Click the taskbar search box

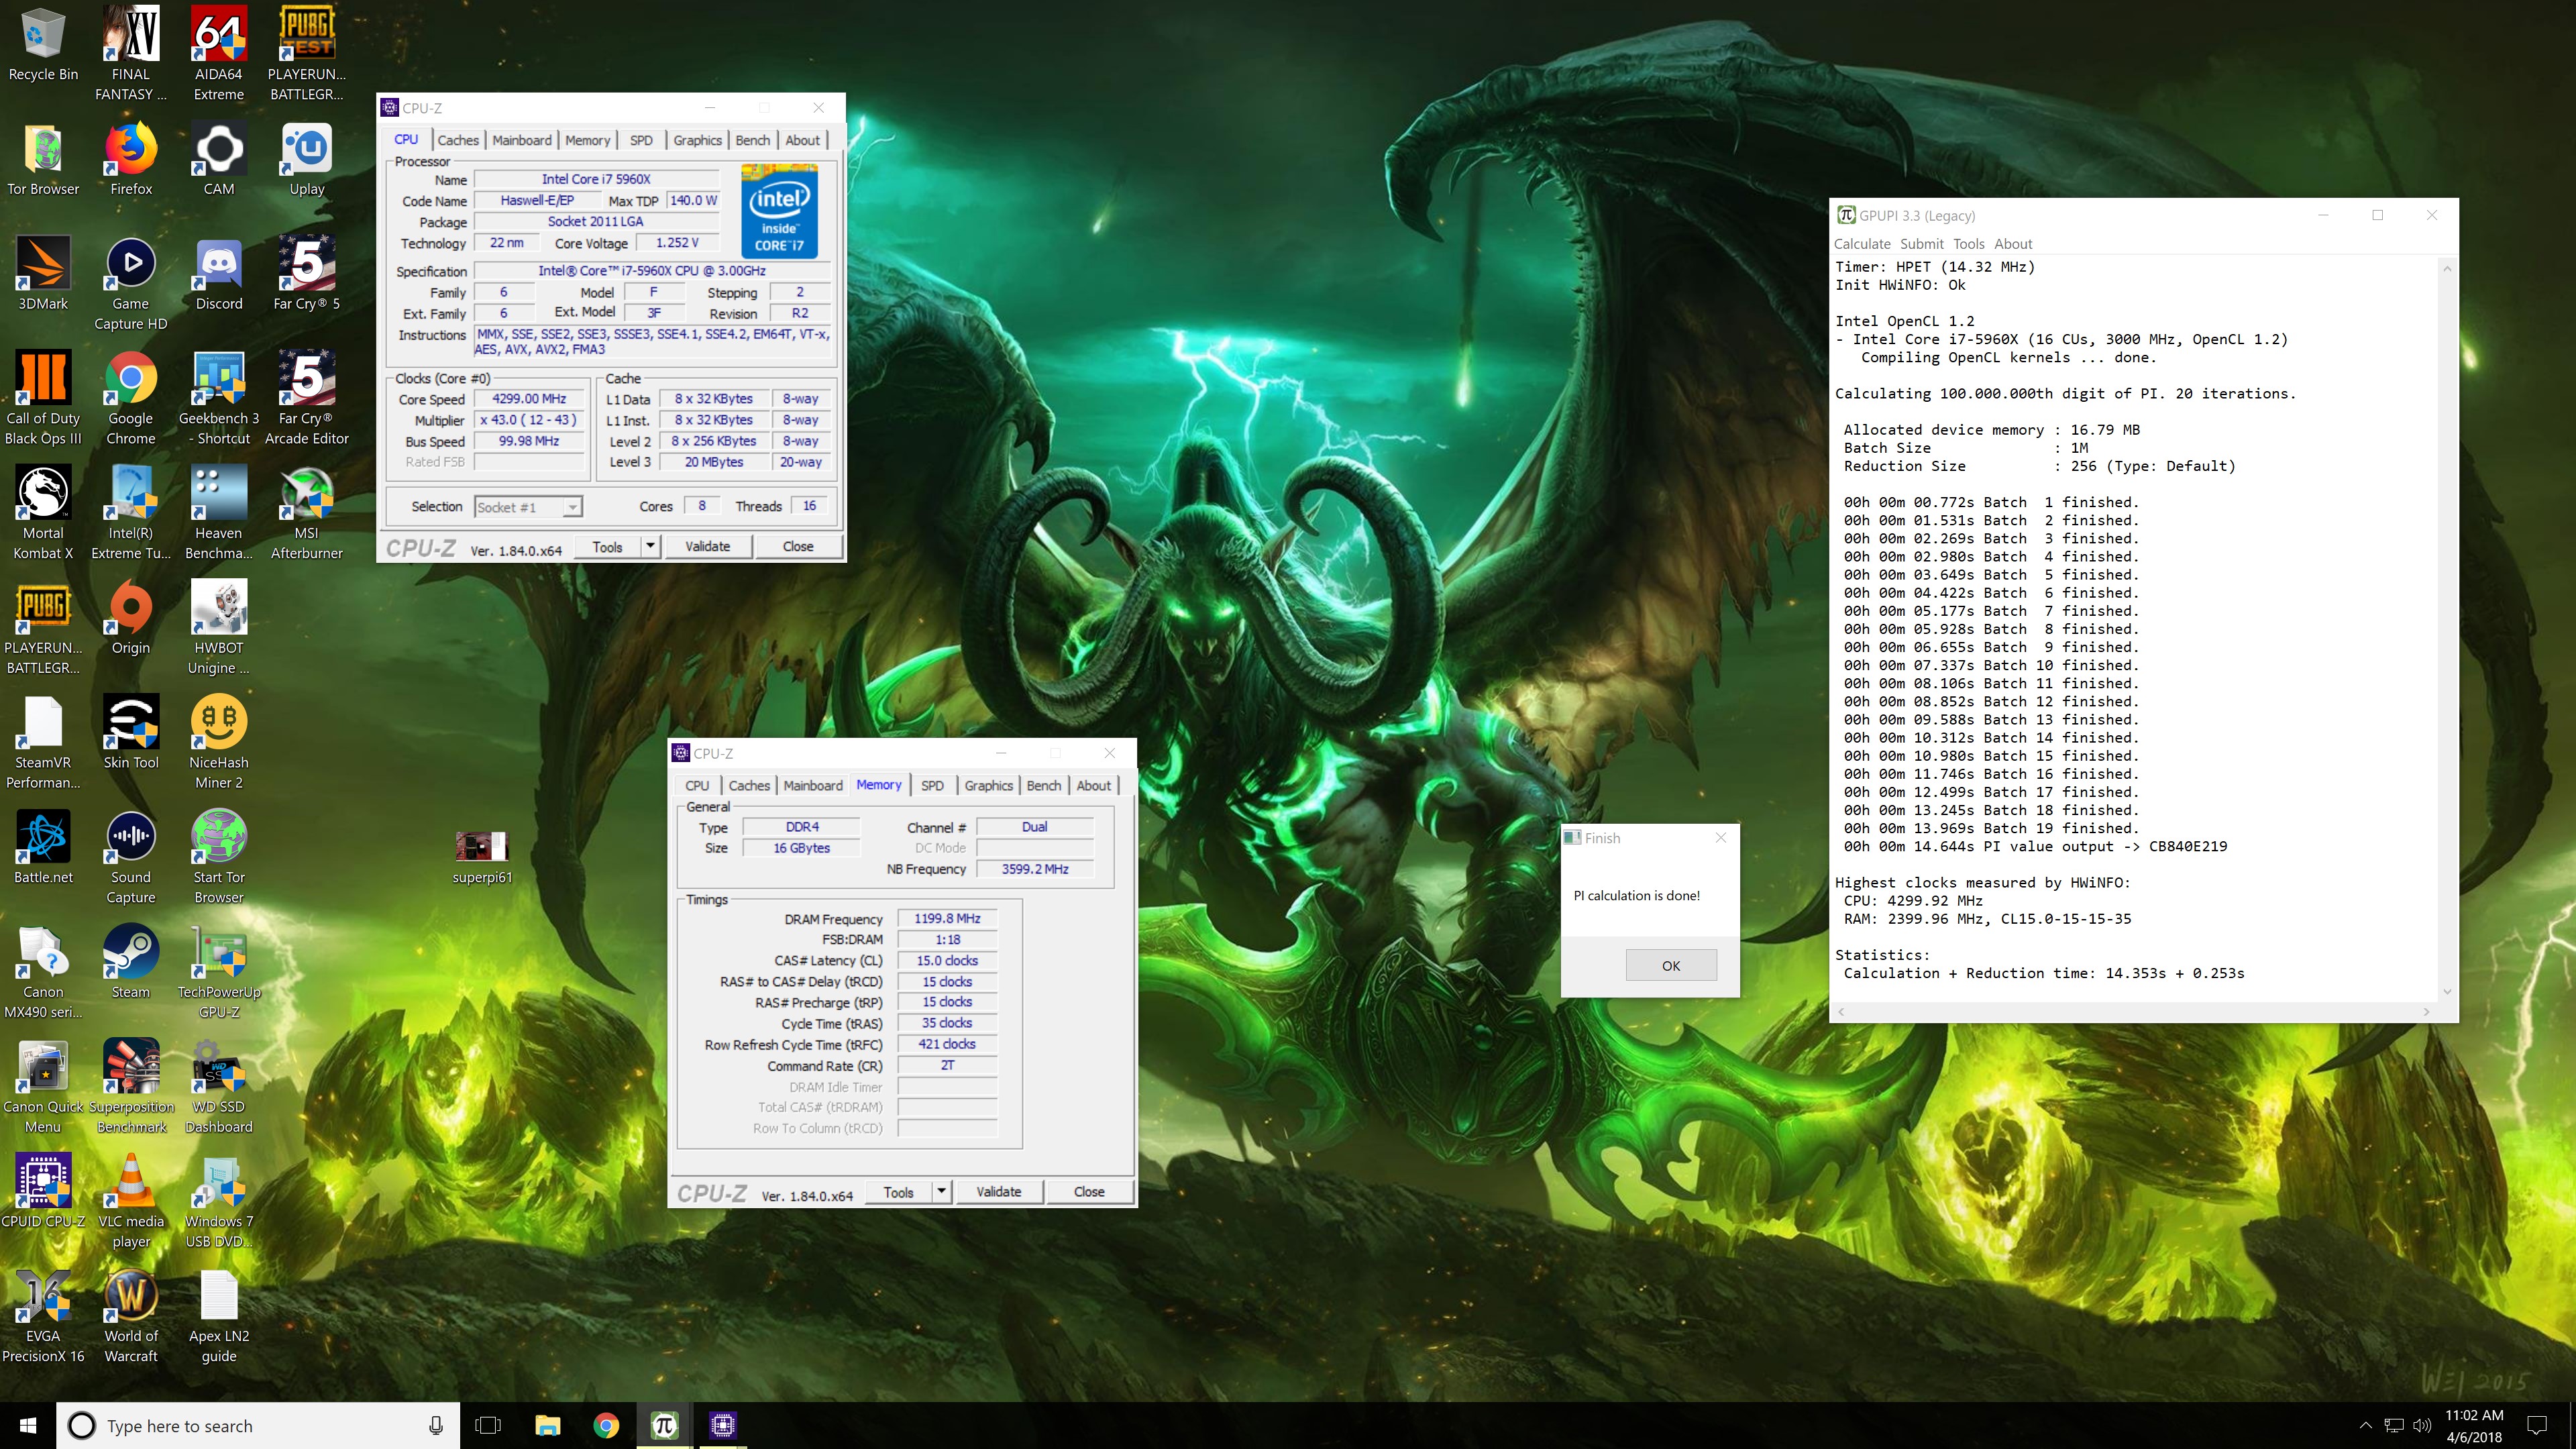coord(258,1425)
